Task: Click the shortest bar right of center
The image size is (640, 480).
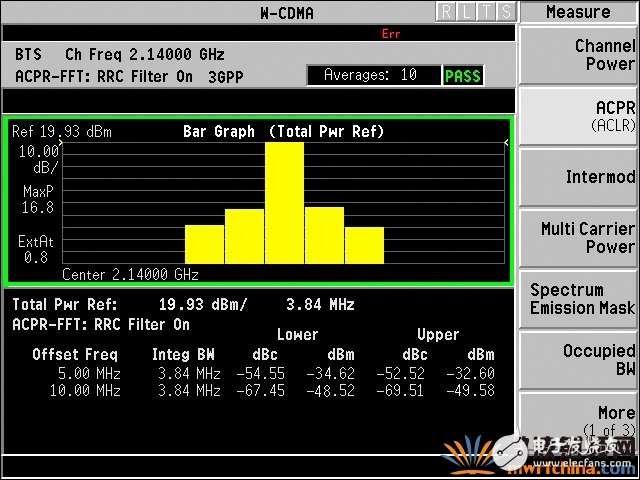Action: 364,245
